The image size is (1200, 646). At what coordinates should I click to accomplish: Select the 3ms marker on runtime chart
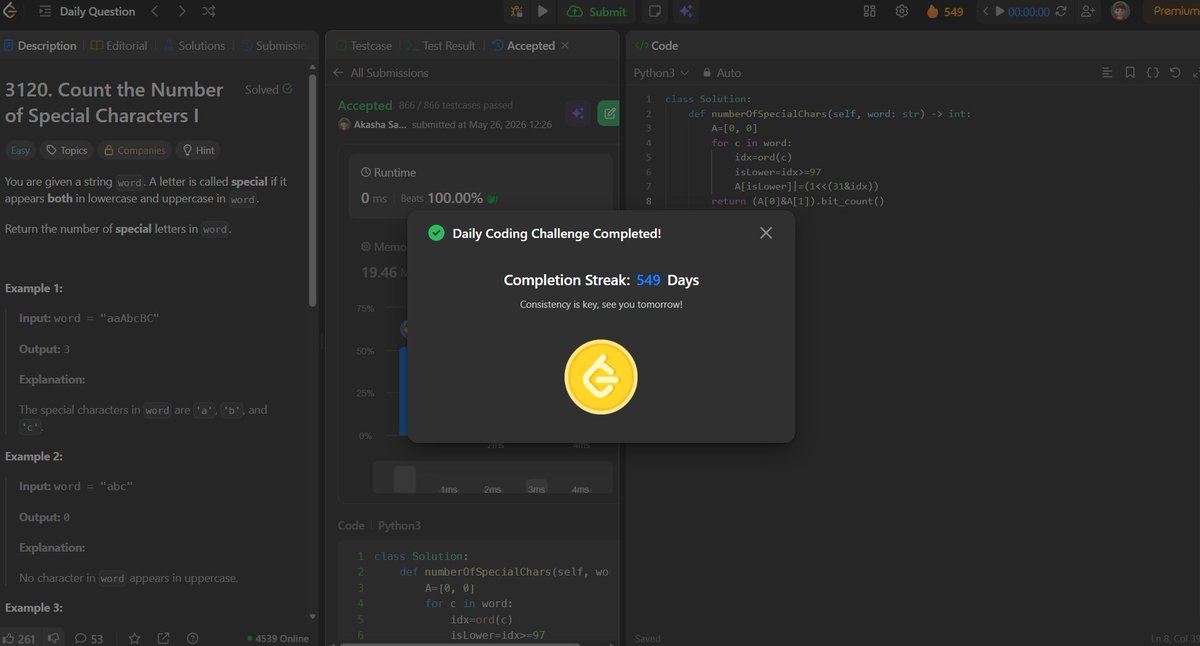click(x=537, y=488)
